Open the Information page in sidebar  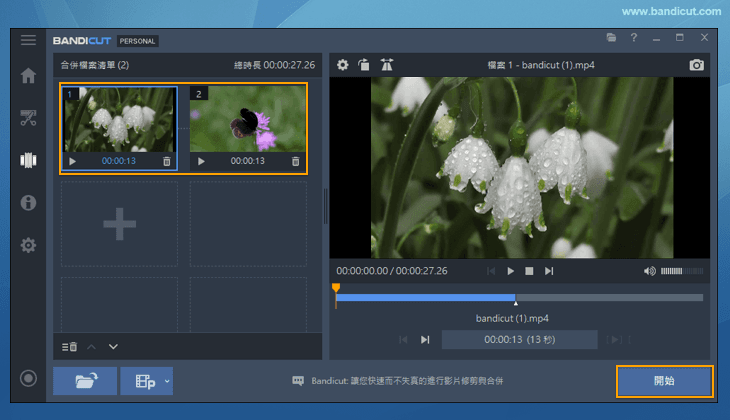pyautogui.click(x=28, y=203)
